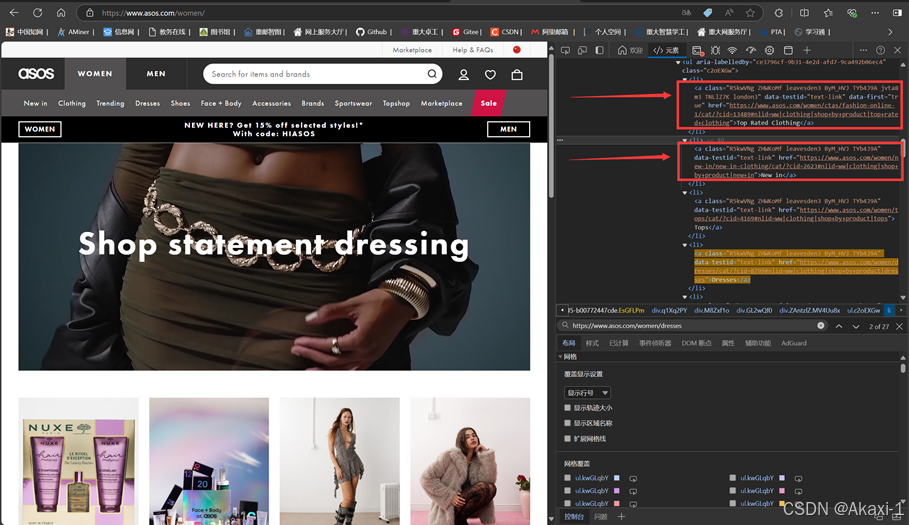Select the 元素 elements tab

pos(667,50)
